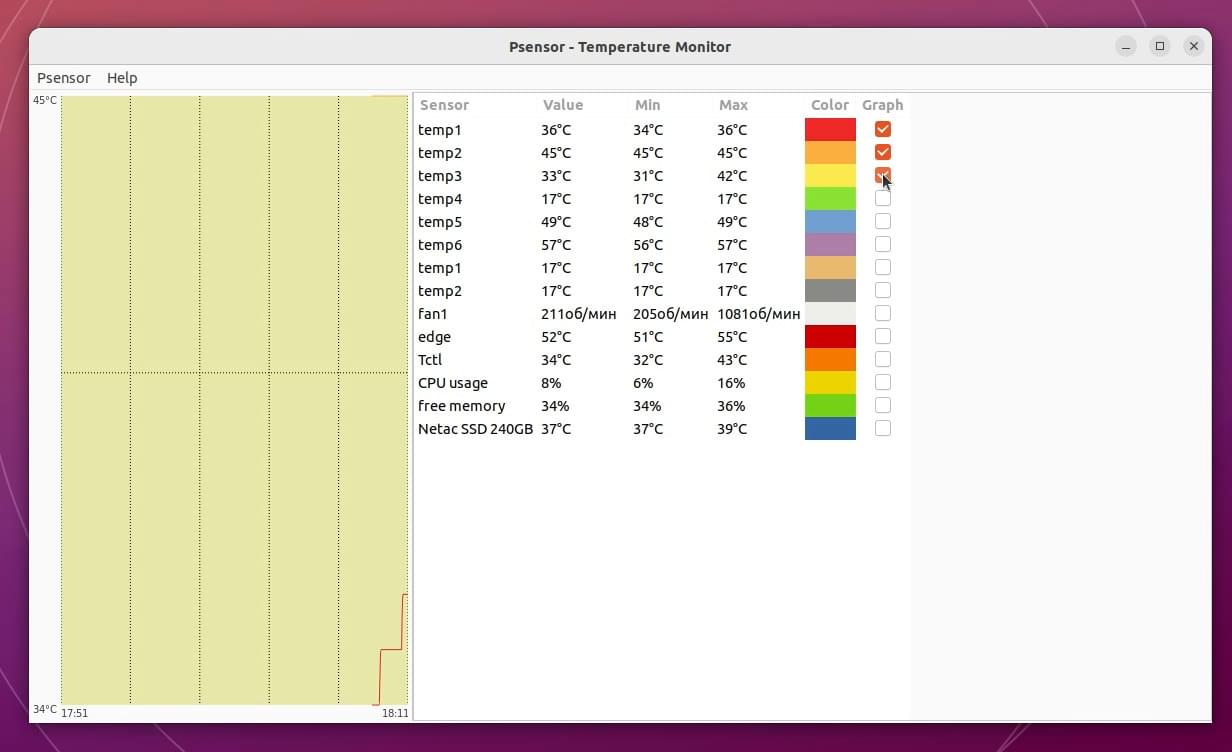Open the Psensor menu
The width and height of the screenshot is (1232, 752).
tap(64, 78)
